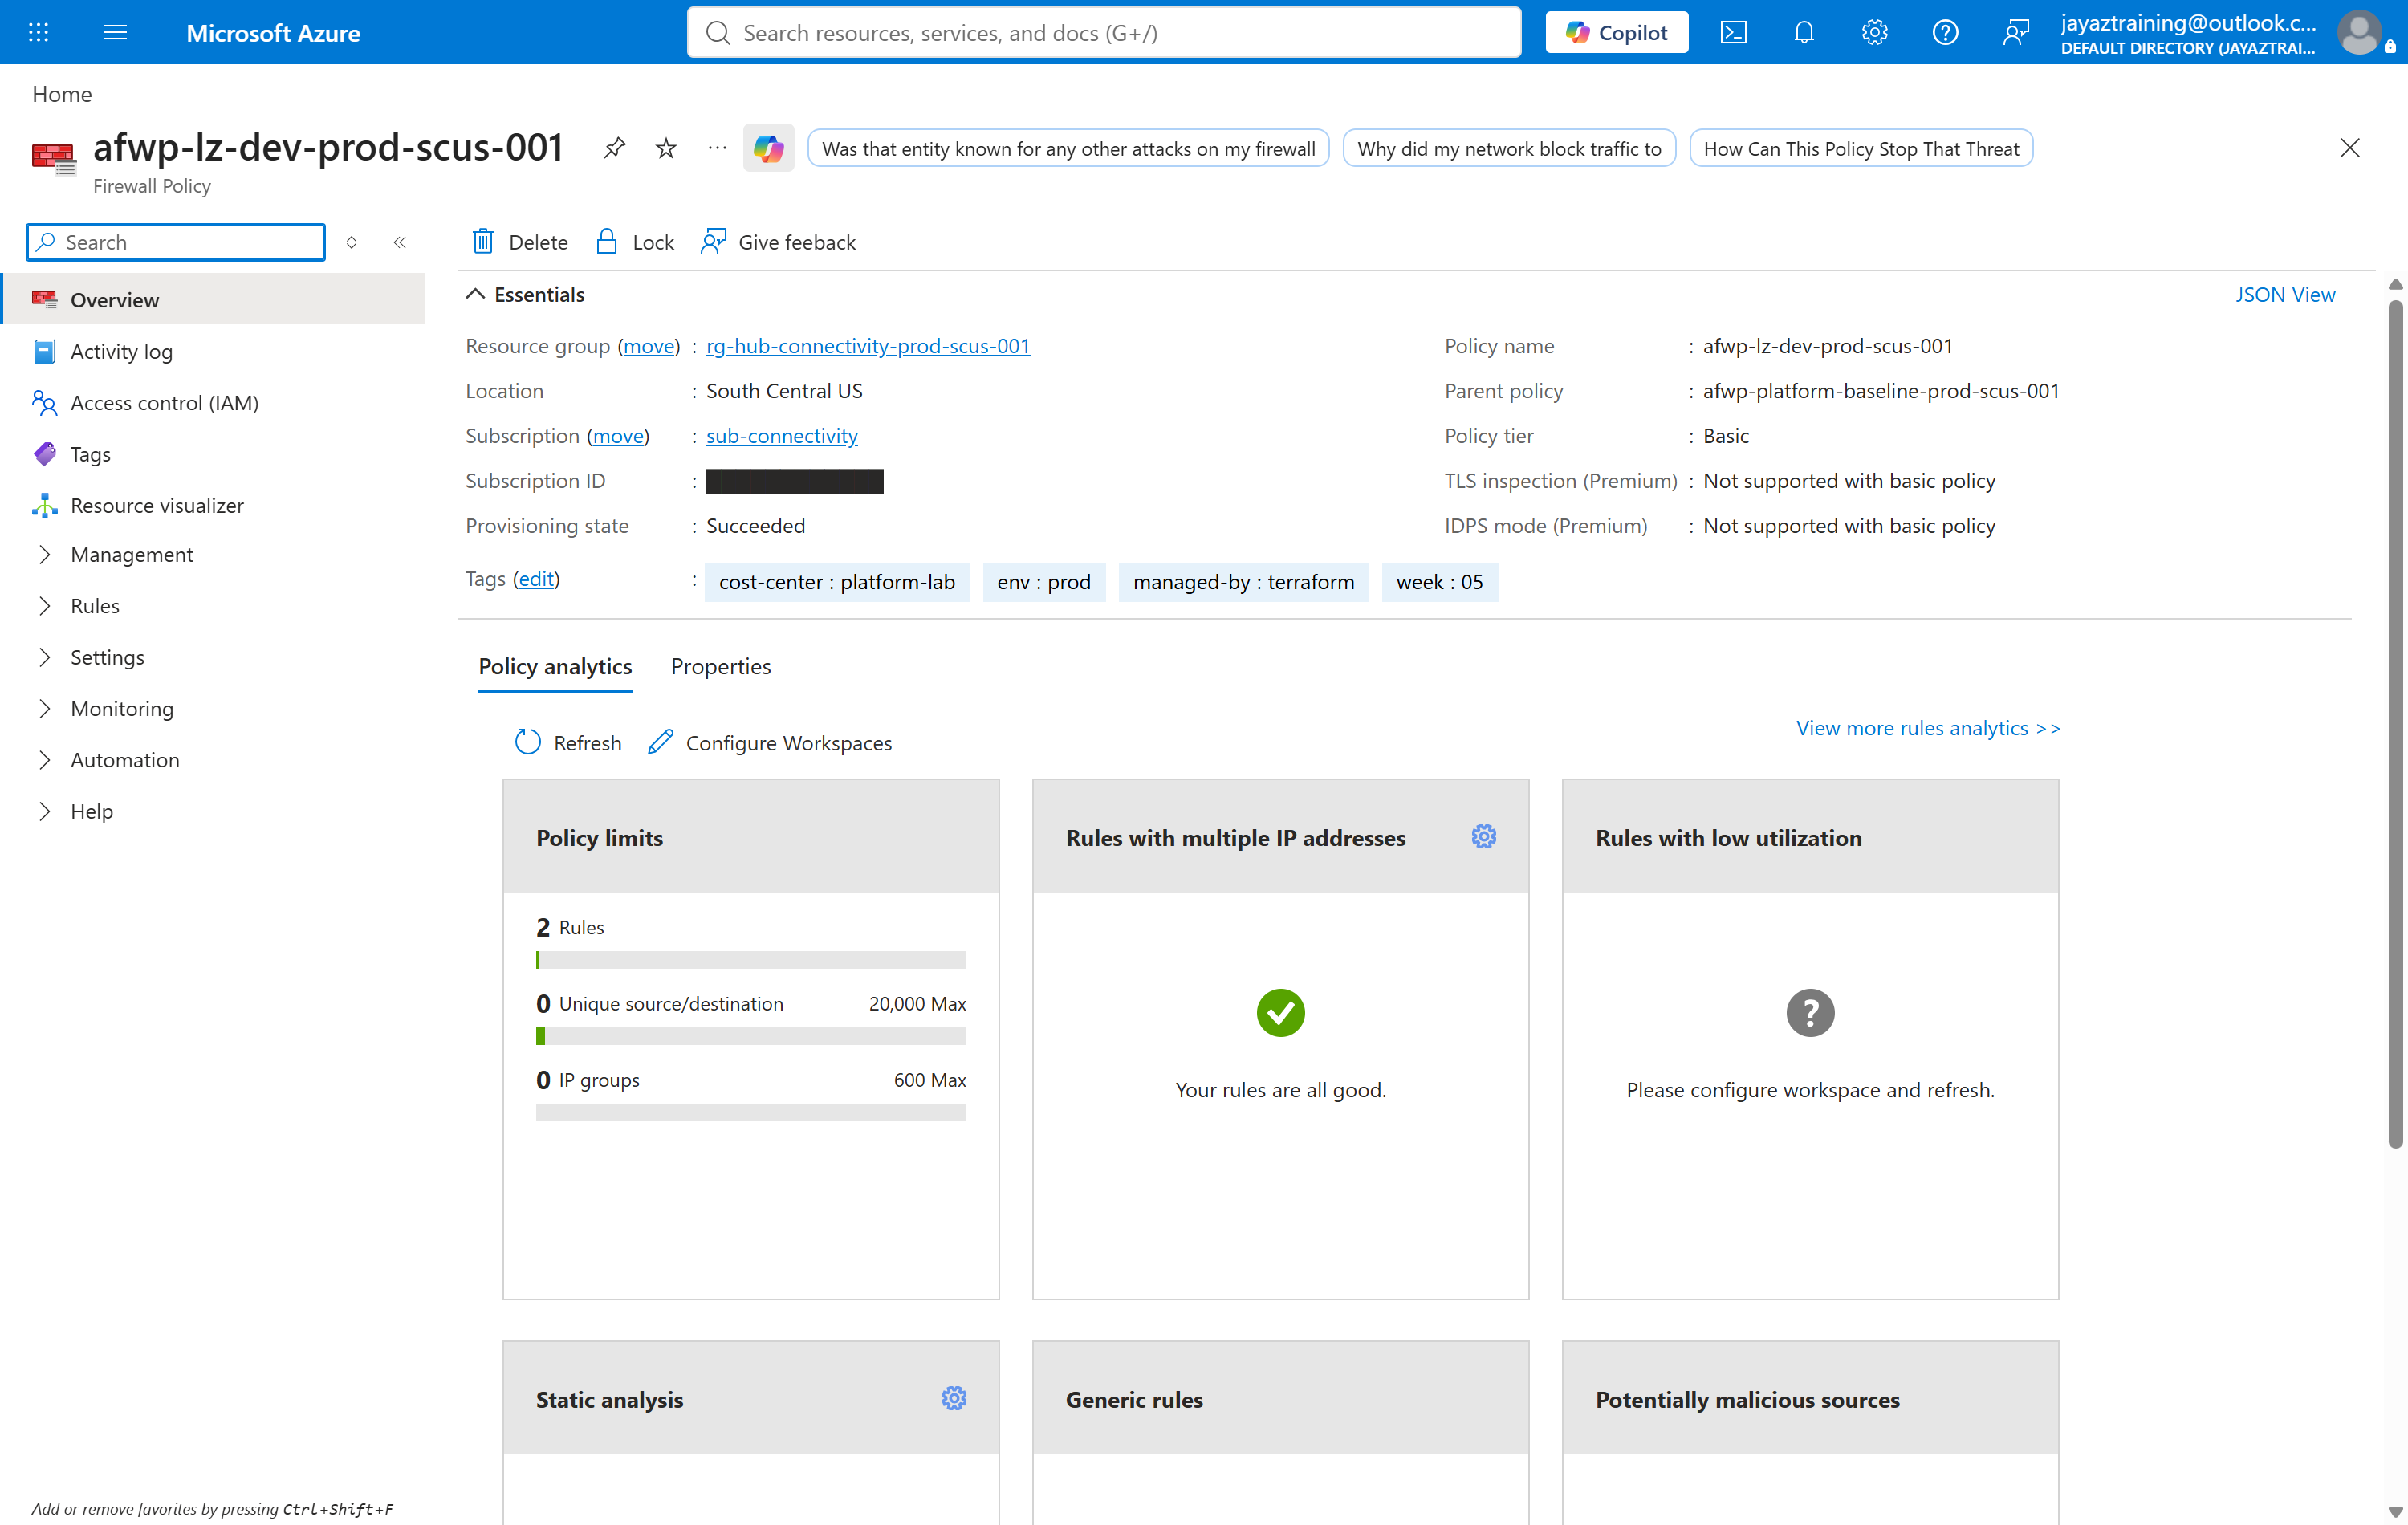Click the Give feedback person icon
This screenshot has width=2408, height=1525.
[713, 241]
